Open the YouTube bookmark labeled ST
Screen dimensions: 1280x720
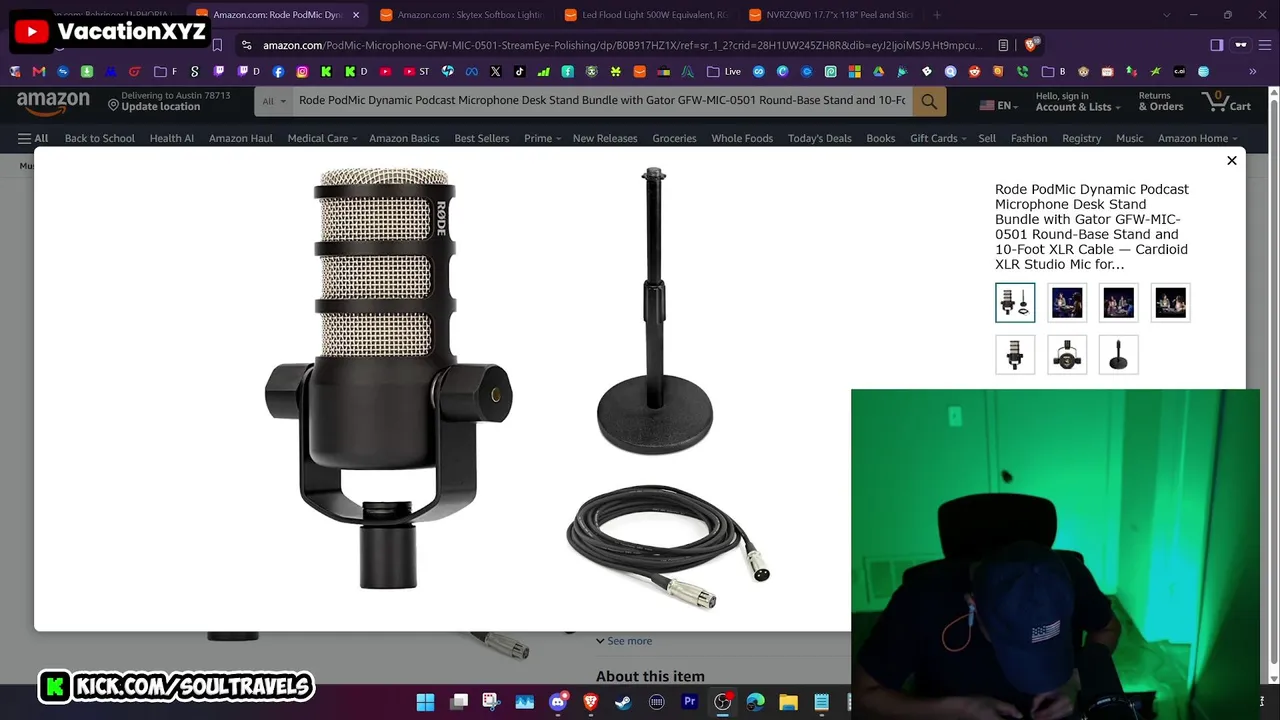pos(416,72)
